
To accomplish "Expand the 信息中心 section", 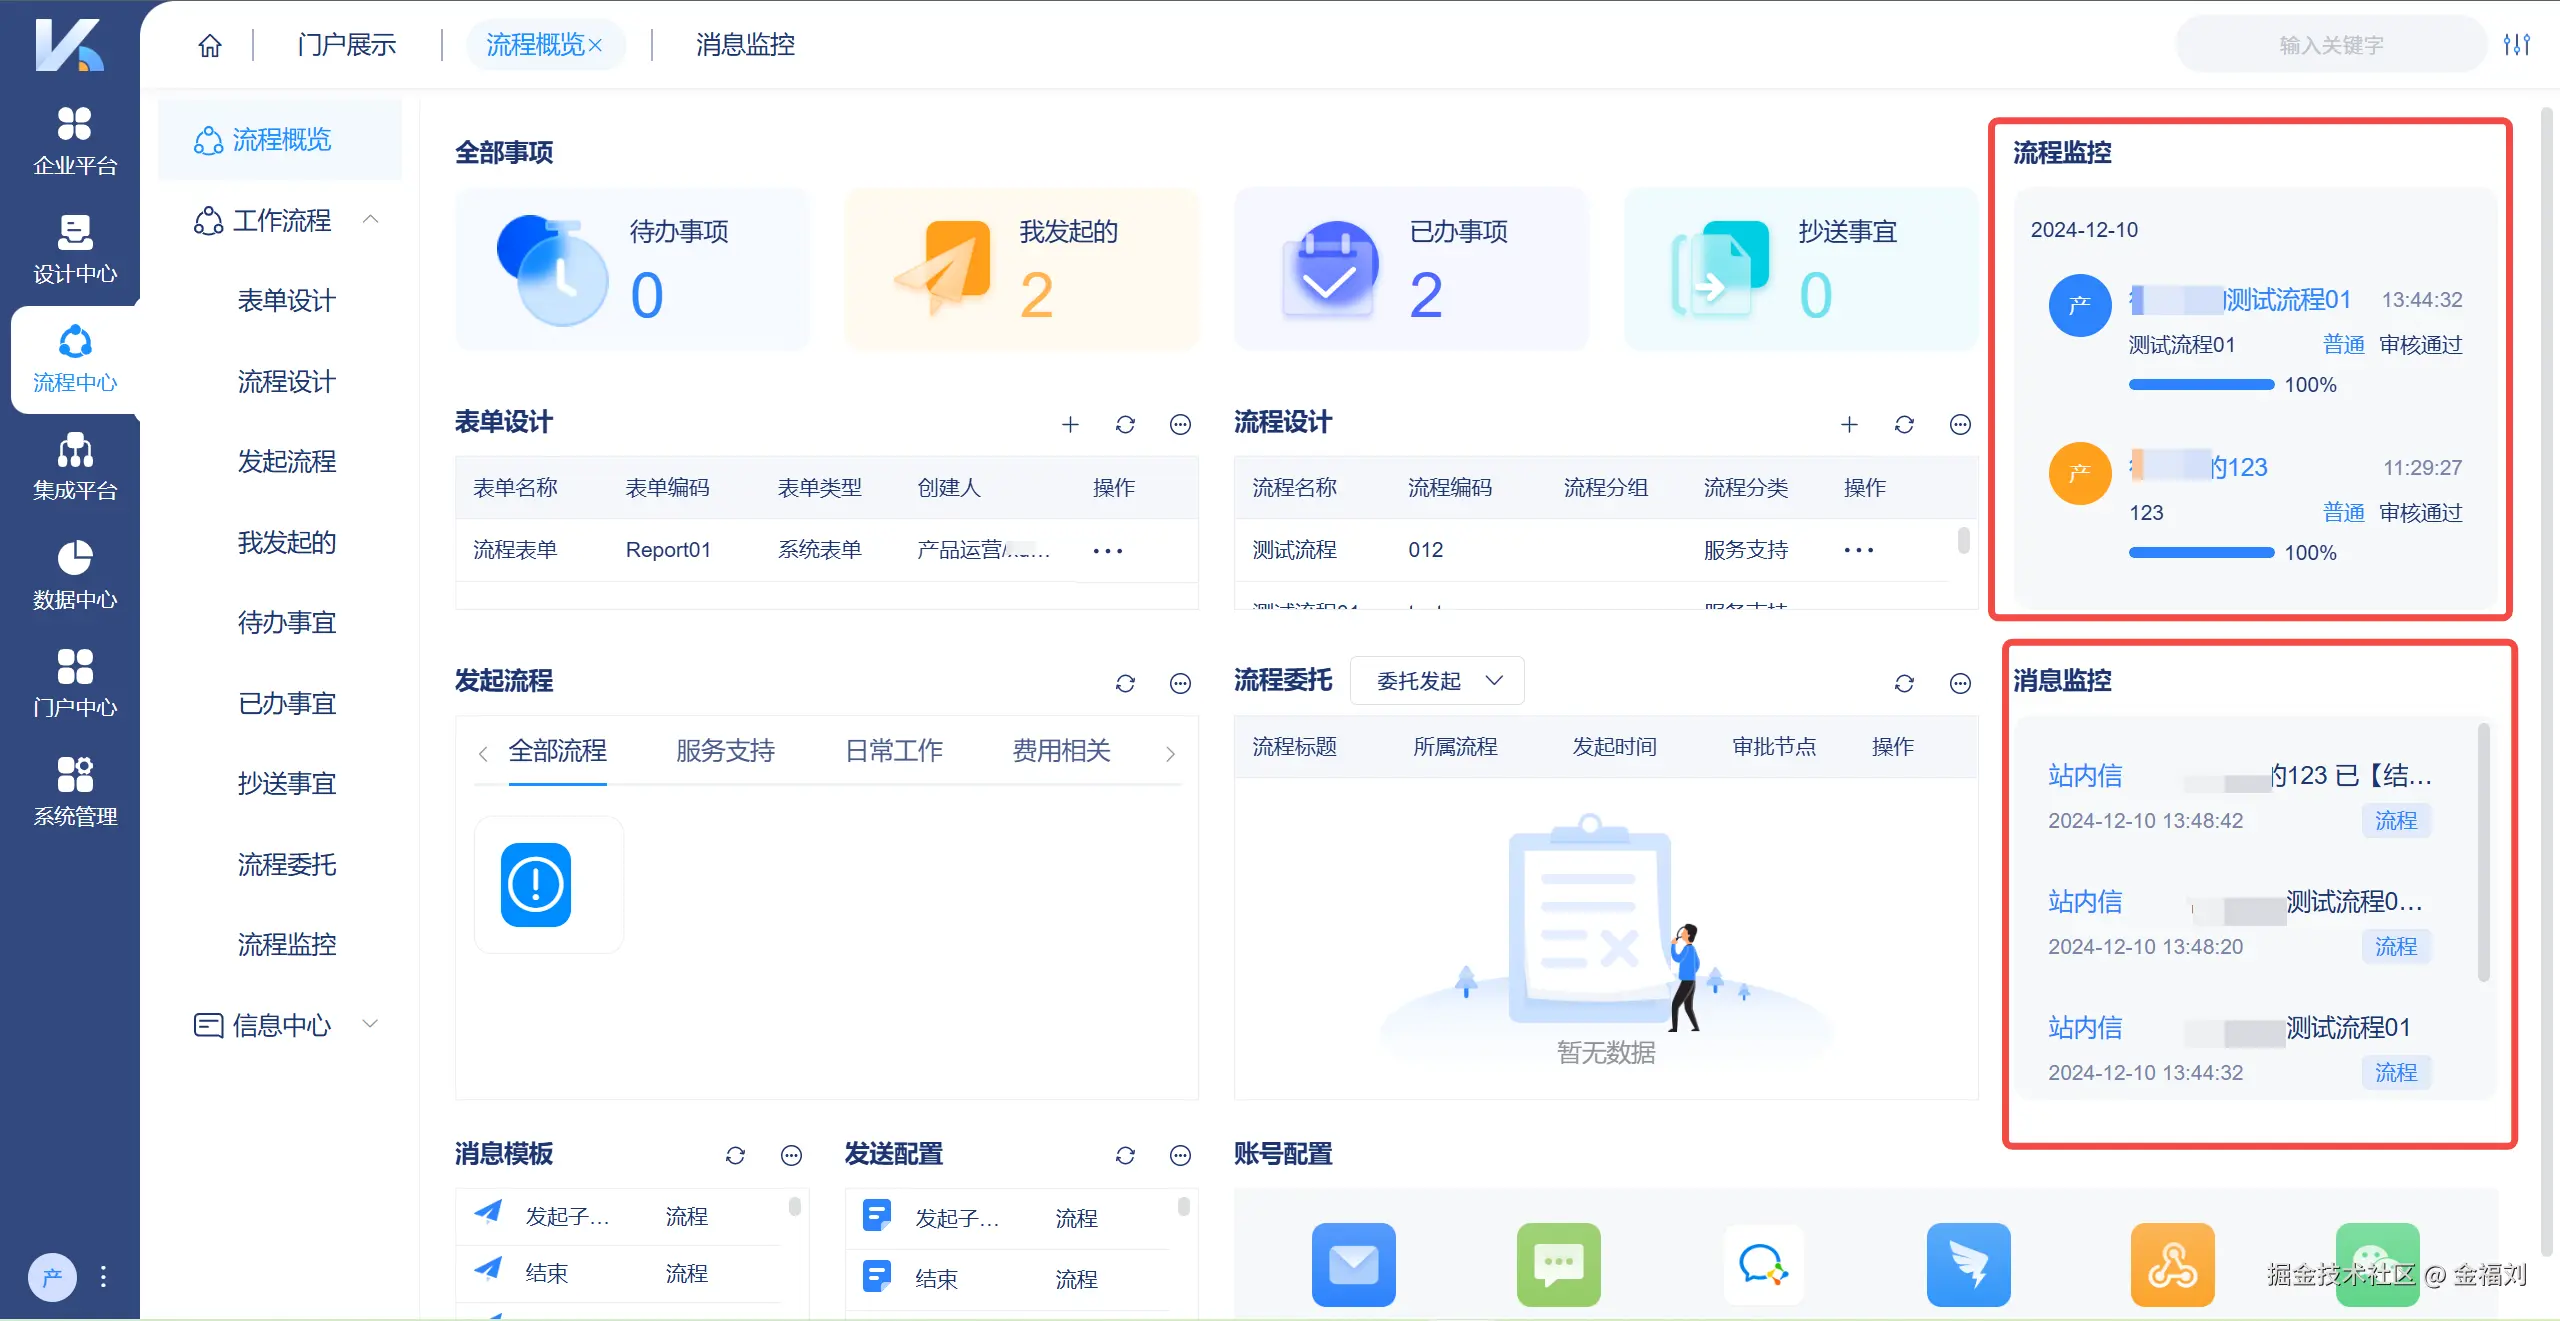I will pyautogui.click(x=370, y=1023).
